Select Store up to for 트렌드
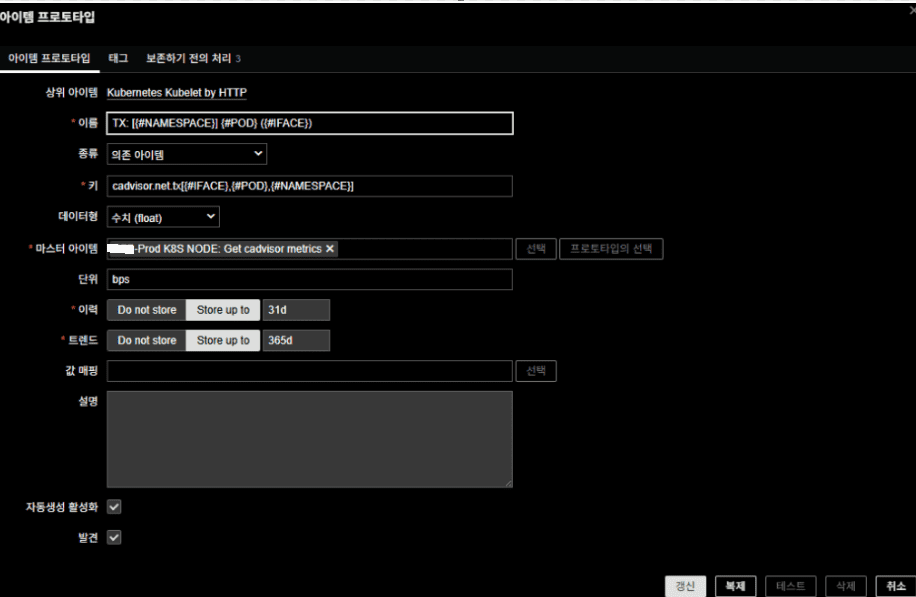 point(223,341)
